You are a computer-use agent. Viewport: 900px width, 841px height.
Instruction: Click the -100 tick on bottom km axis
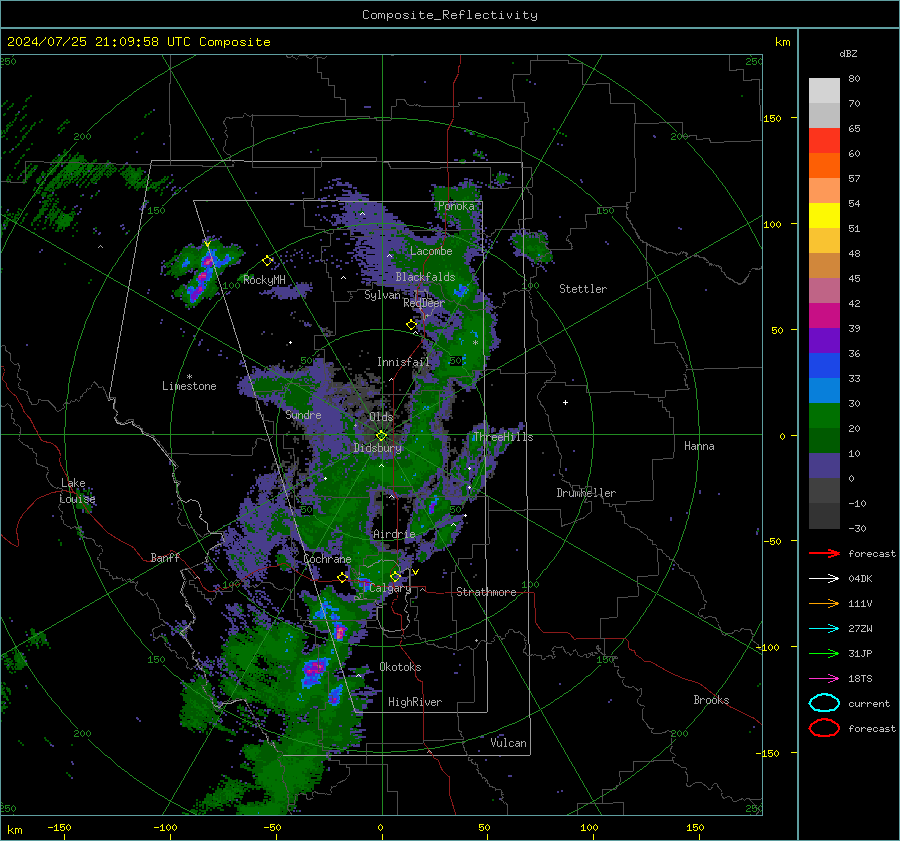pyautogui.click(x=165, y=828)
